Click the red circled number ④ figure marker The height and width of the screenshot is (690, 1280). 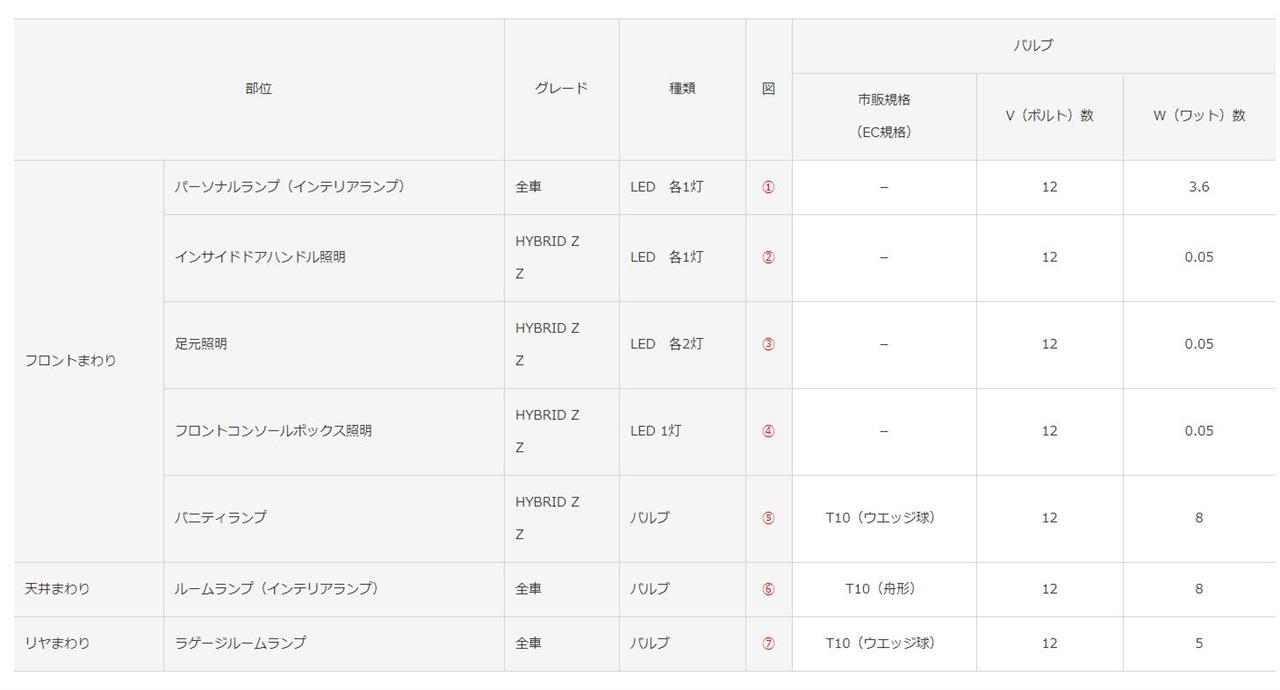tap(768, 431)
